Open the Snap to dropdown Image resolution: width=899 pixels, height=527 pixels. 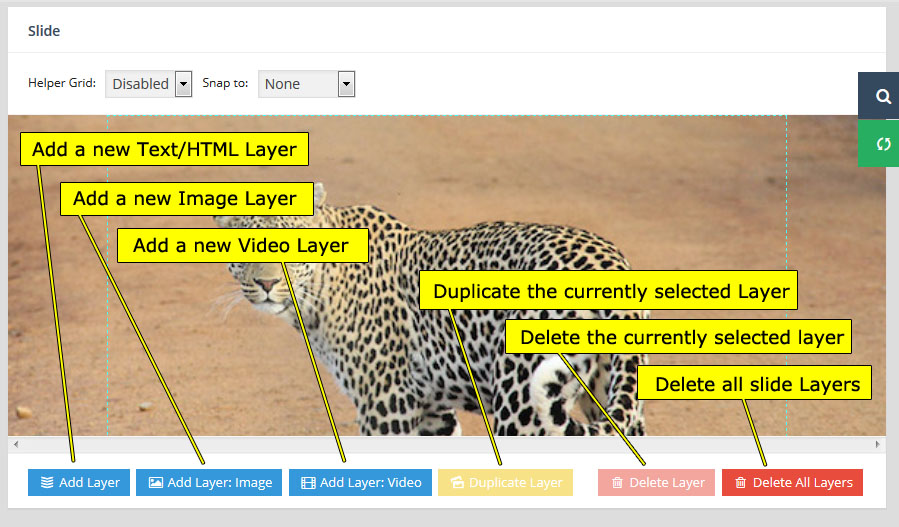point(306,84)
